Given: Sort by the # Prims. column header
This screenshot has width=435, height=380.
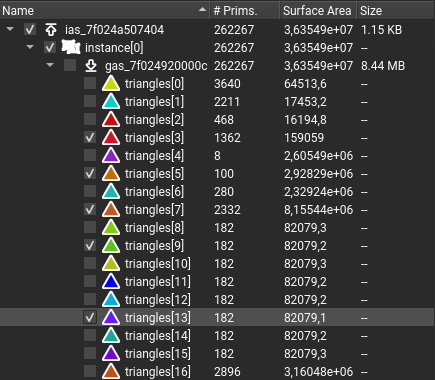Looking at the screenshot, I should pyautogui.click(x=244, y=11).
